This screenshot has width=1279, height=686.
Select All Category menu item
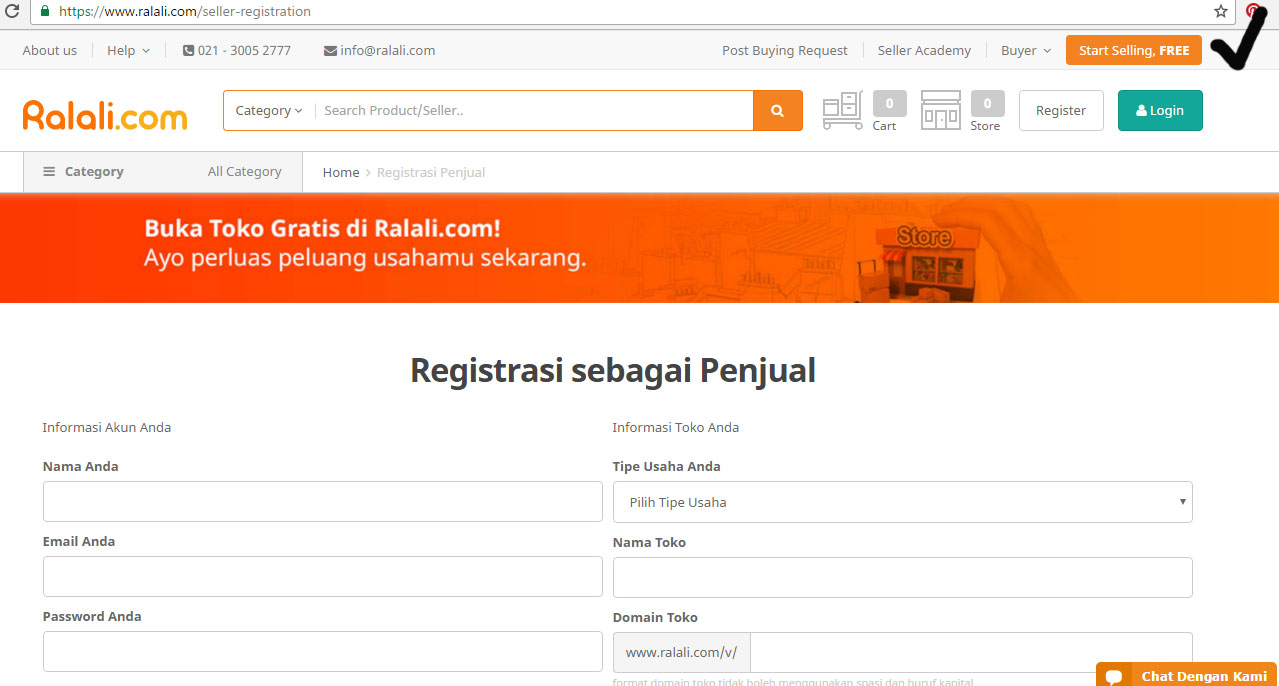(x=244, y=172)
